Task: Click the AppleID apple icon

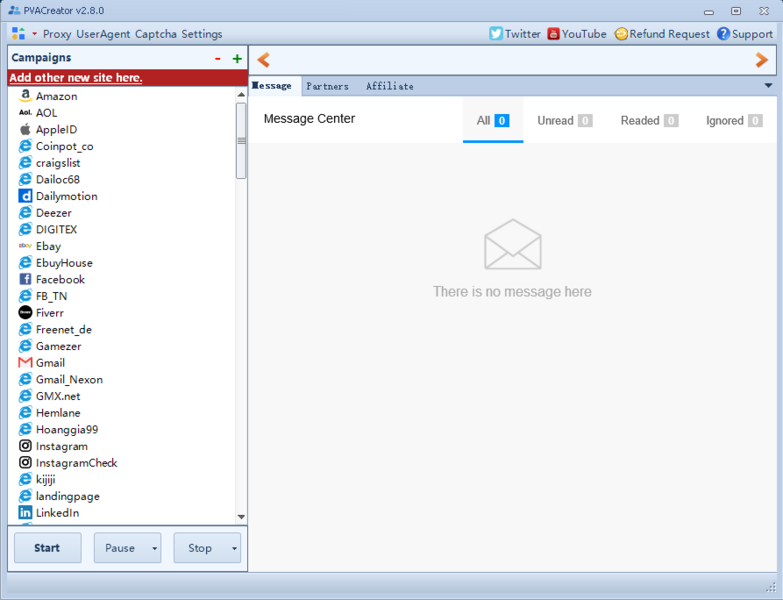Action: click(25, 129)
